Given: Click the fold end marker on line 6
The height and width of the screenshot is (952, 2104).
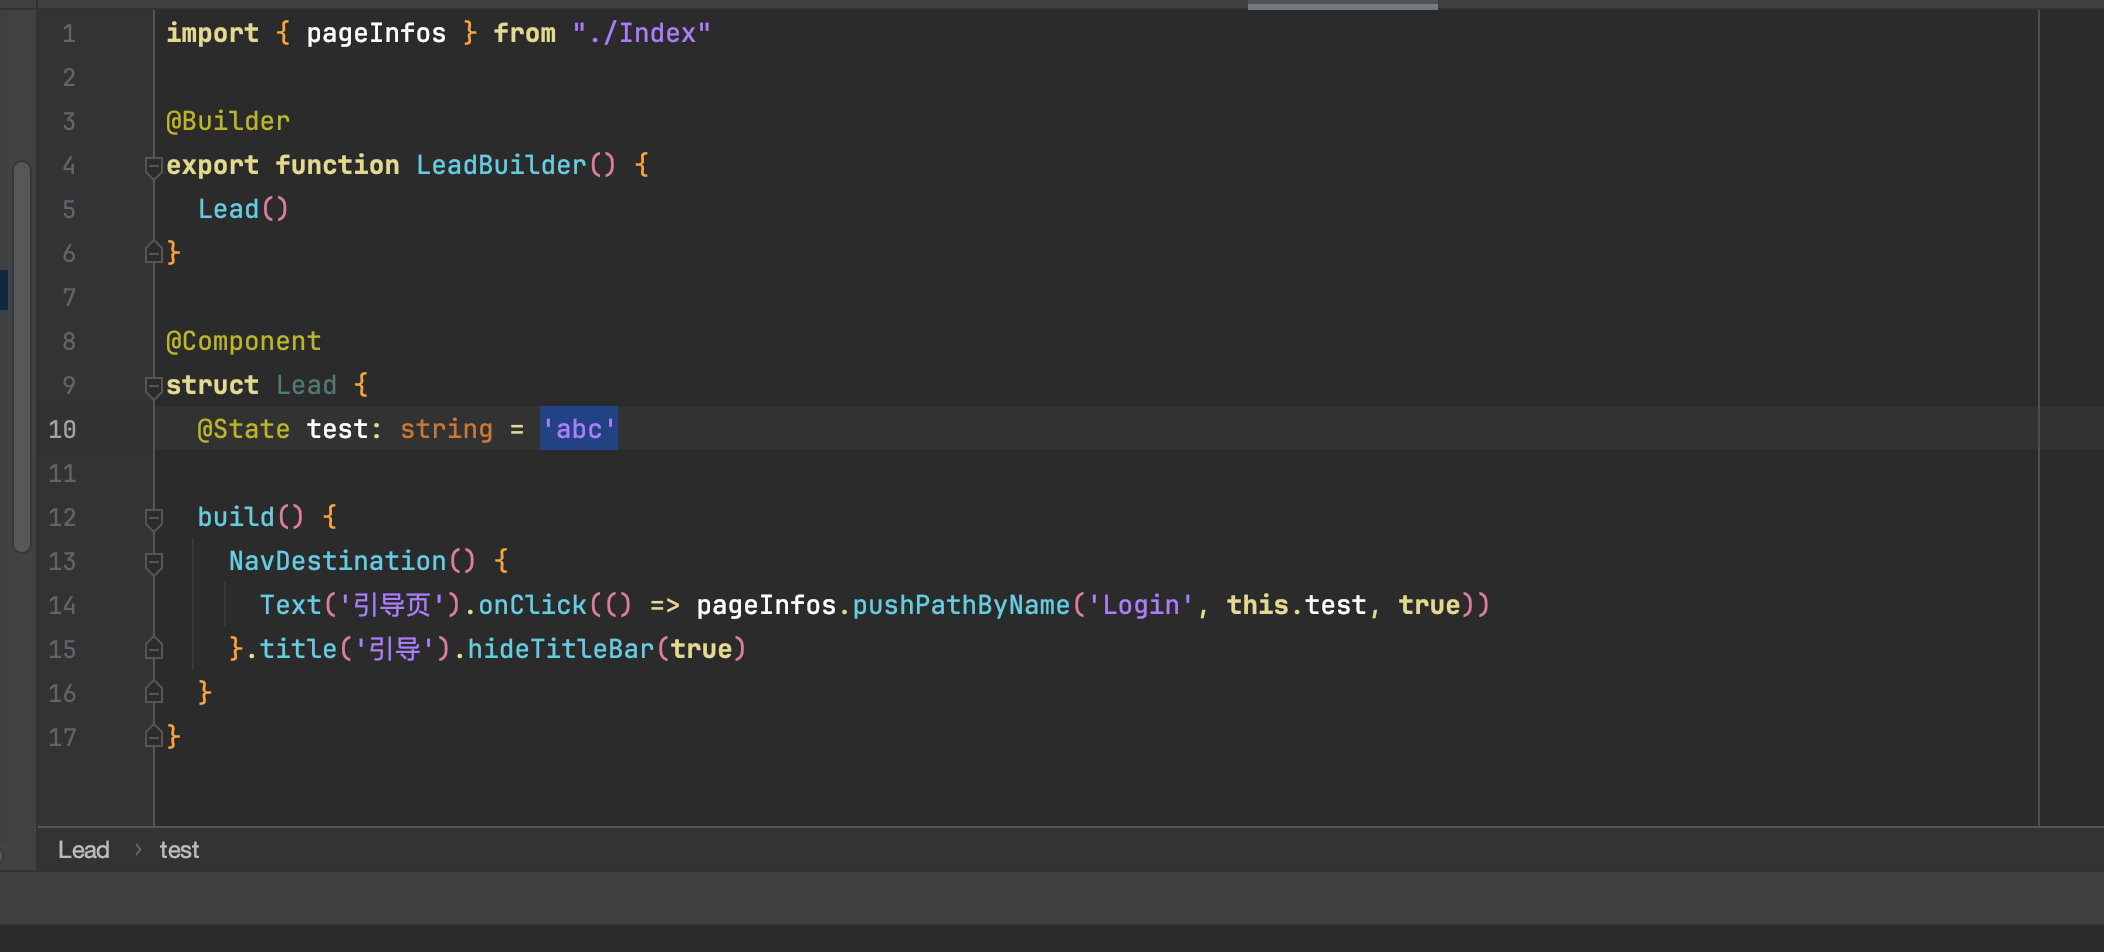Looking at the screenshot, I should click(153, 253).
